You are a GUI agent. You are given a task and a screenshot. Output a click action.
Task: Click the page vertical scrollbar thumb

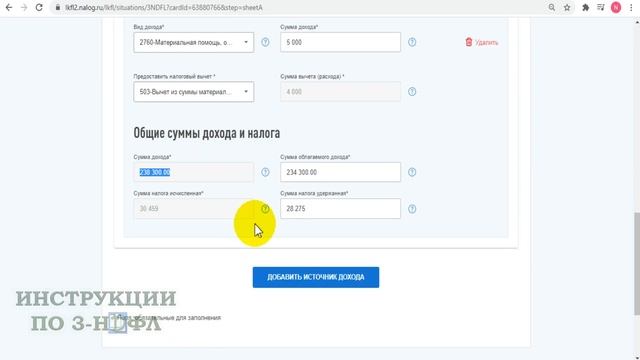tap(637, 263)
